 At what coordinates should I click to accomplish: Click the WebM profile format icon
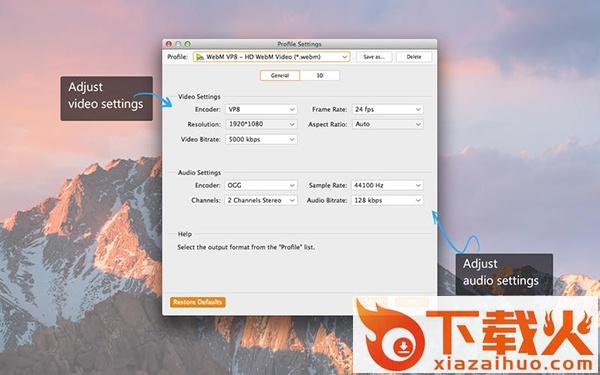[200, 57]
